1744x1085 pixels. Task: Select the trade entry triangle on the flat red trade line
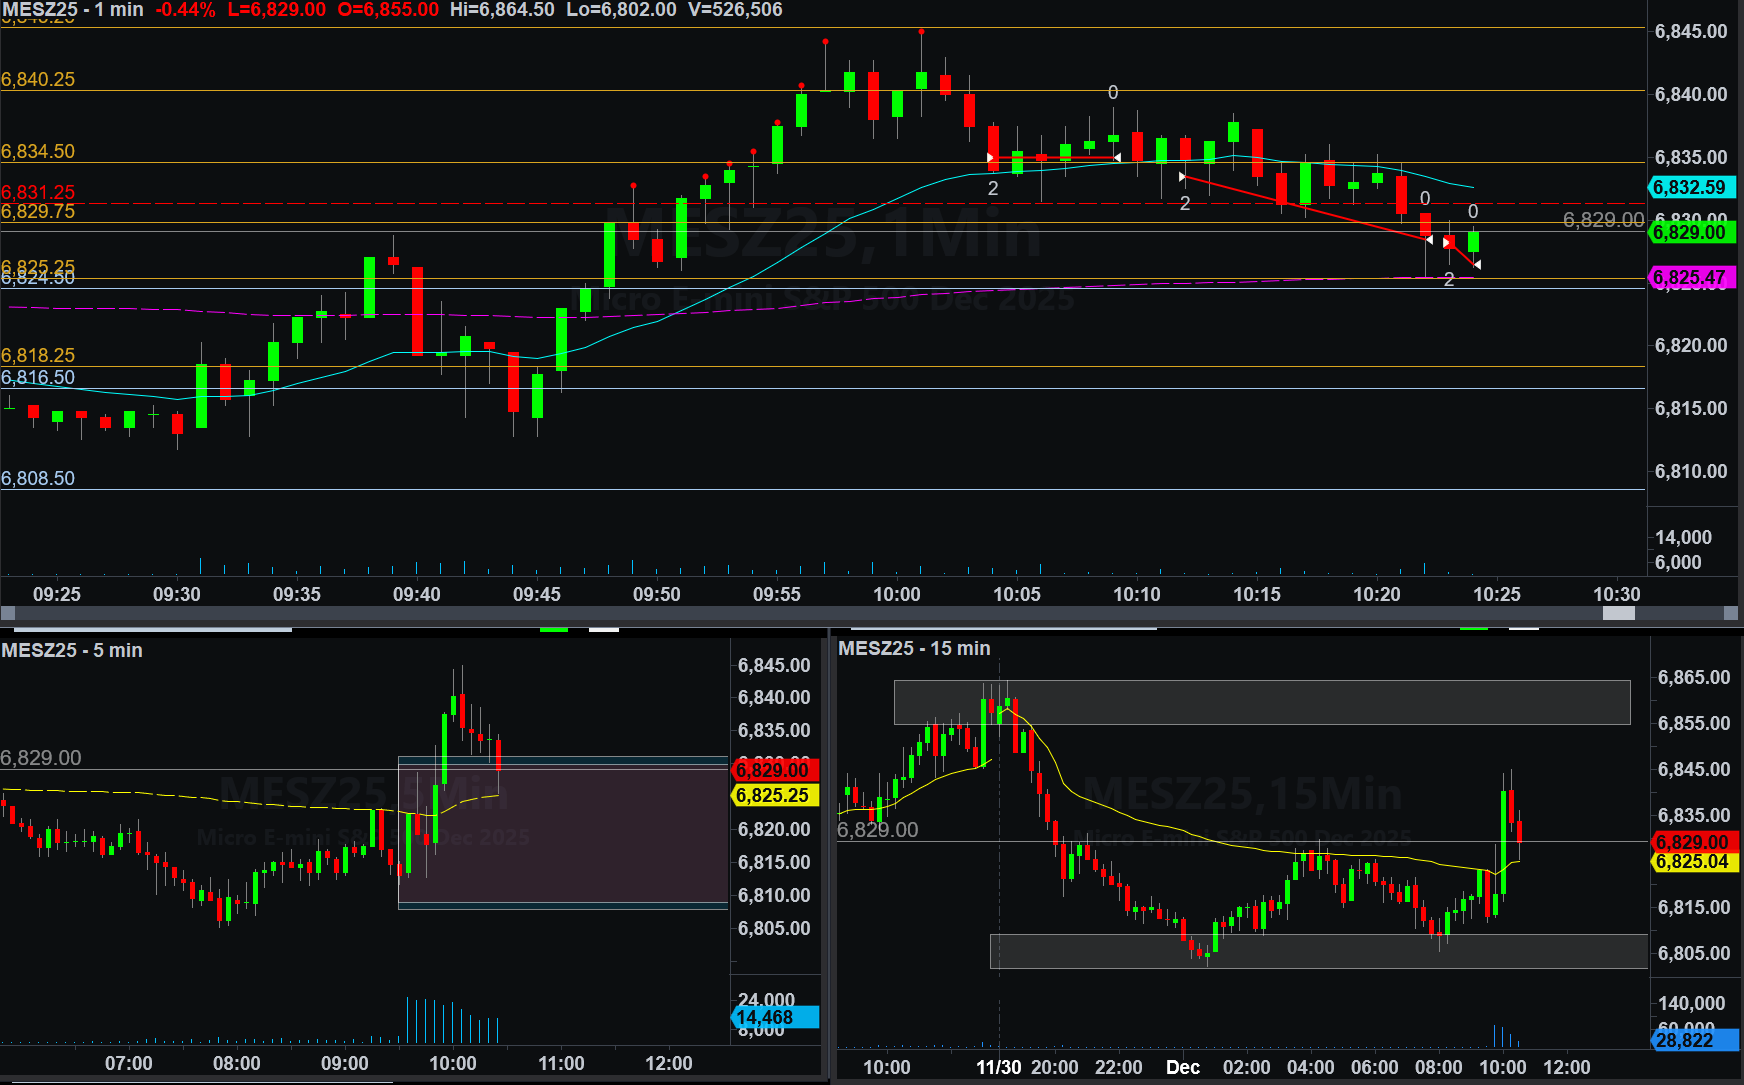pos(990,158)
